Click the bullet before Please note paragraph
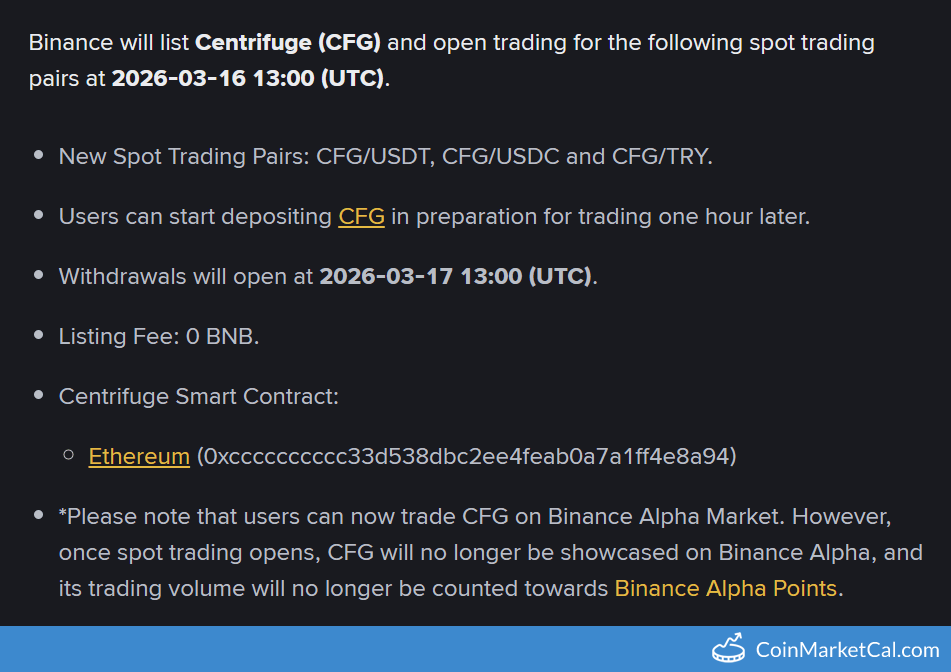Viewport: 951px width, 672px height. point(39,515)
